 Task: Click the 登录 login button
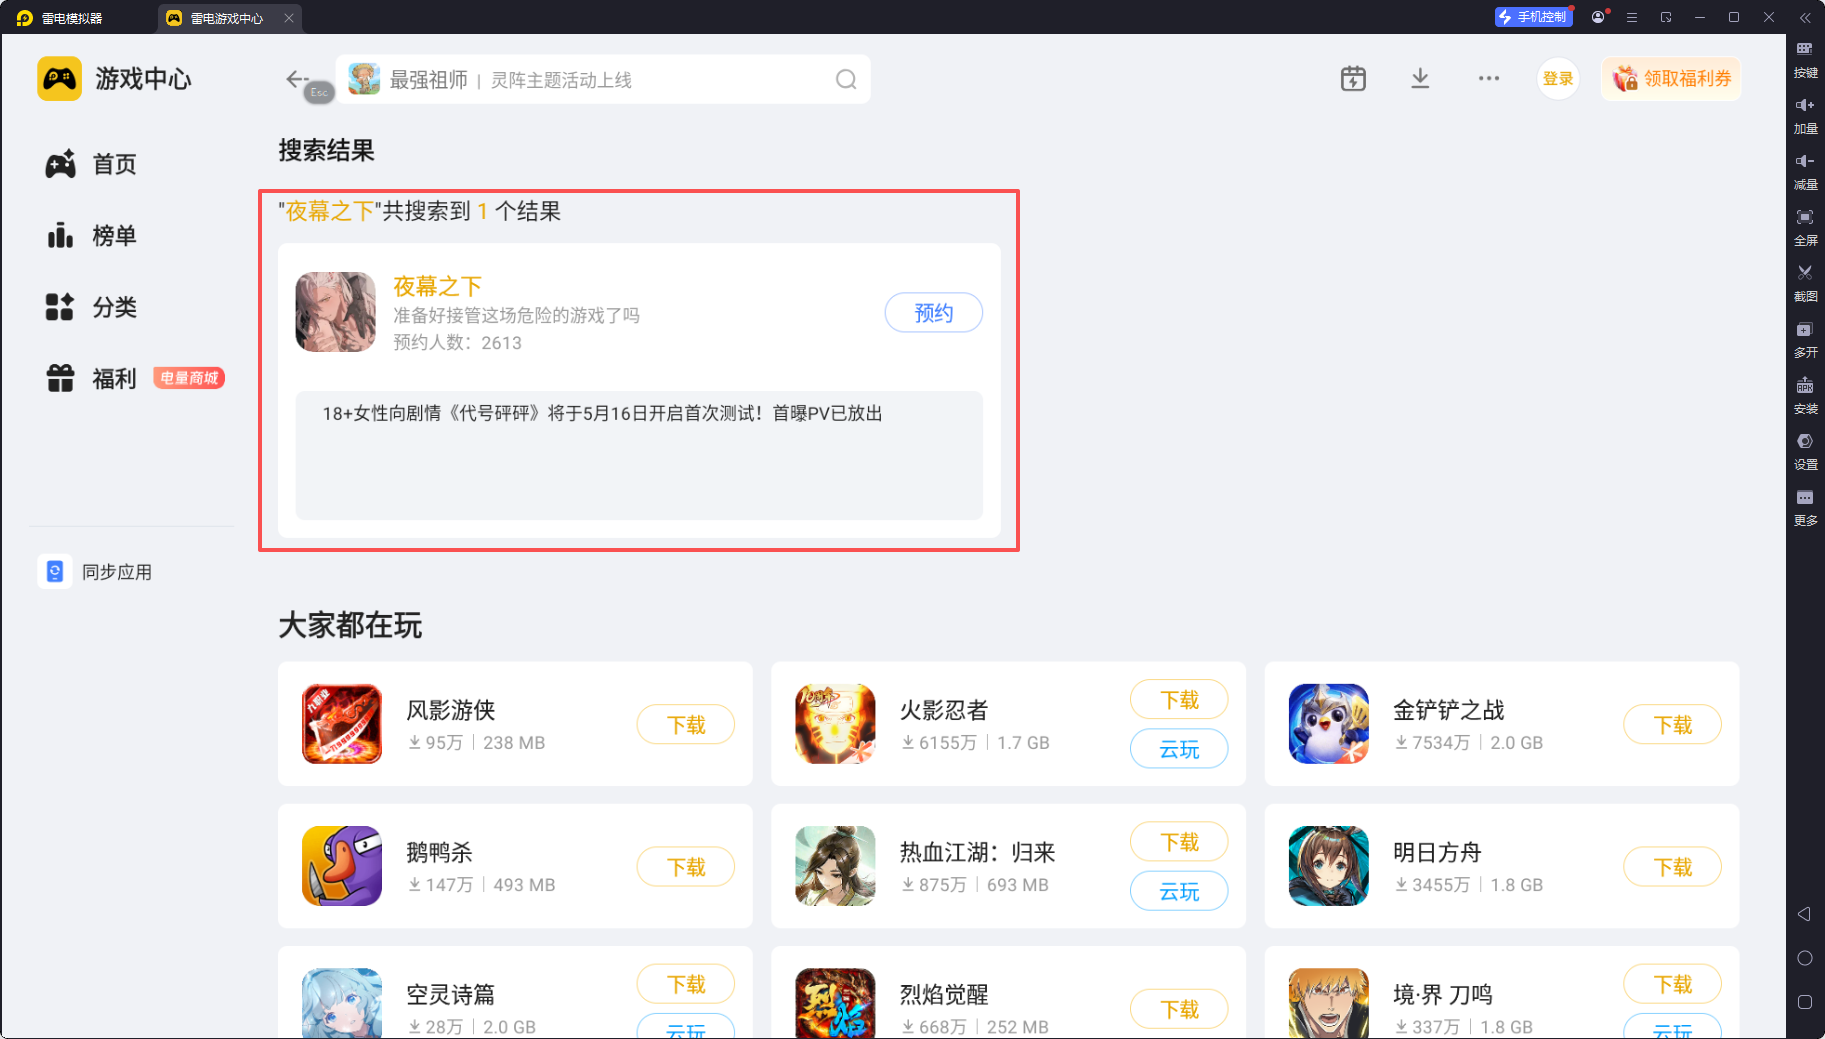pyautogui.click(x=1558, y=79)
